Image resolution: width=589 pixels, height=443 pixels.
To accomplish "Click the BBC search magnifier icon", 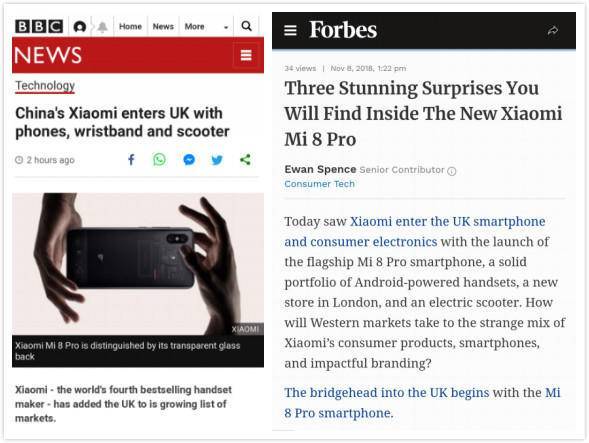I will click(x=246, y=26).
